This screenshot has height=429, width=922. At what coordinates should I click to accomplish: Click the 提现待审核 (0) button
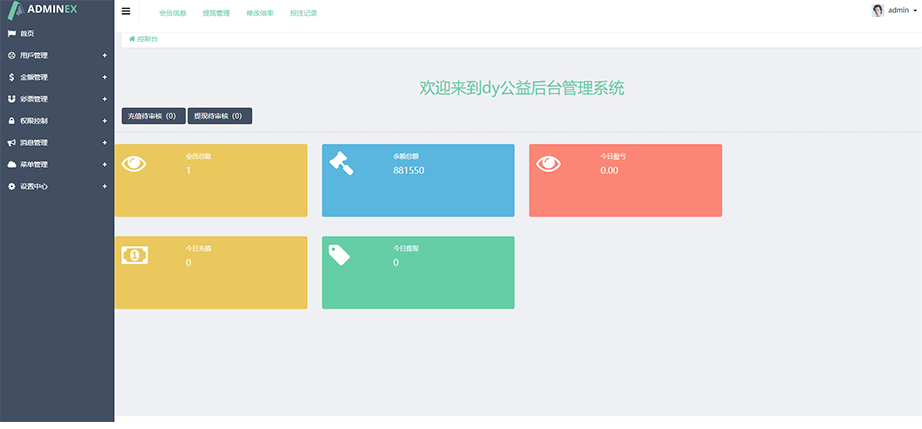(x=221, y=116)
